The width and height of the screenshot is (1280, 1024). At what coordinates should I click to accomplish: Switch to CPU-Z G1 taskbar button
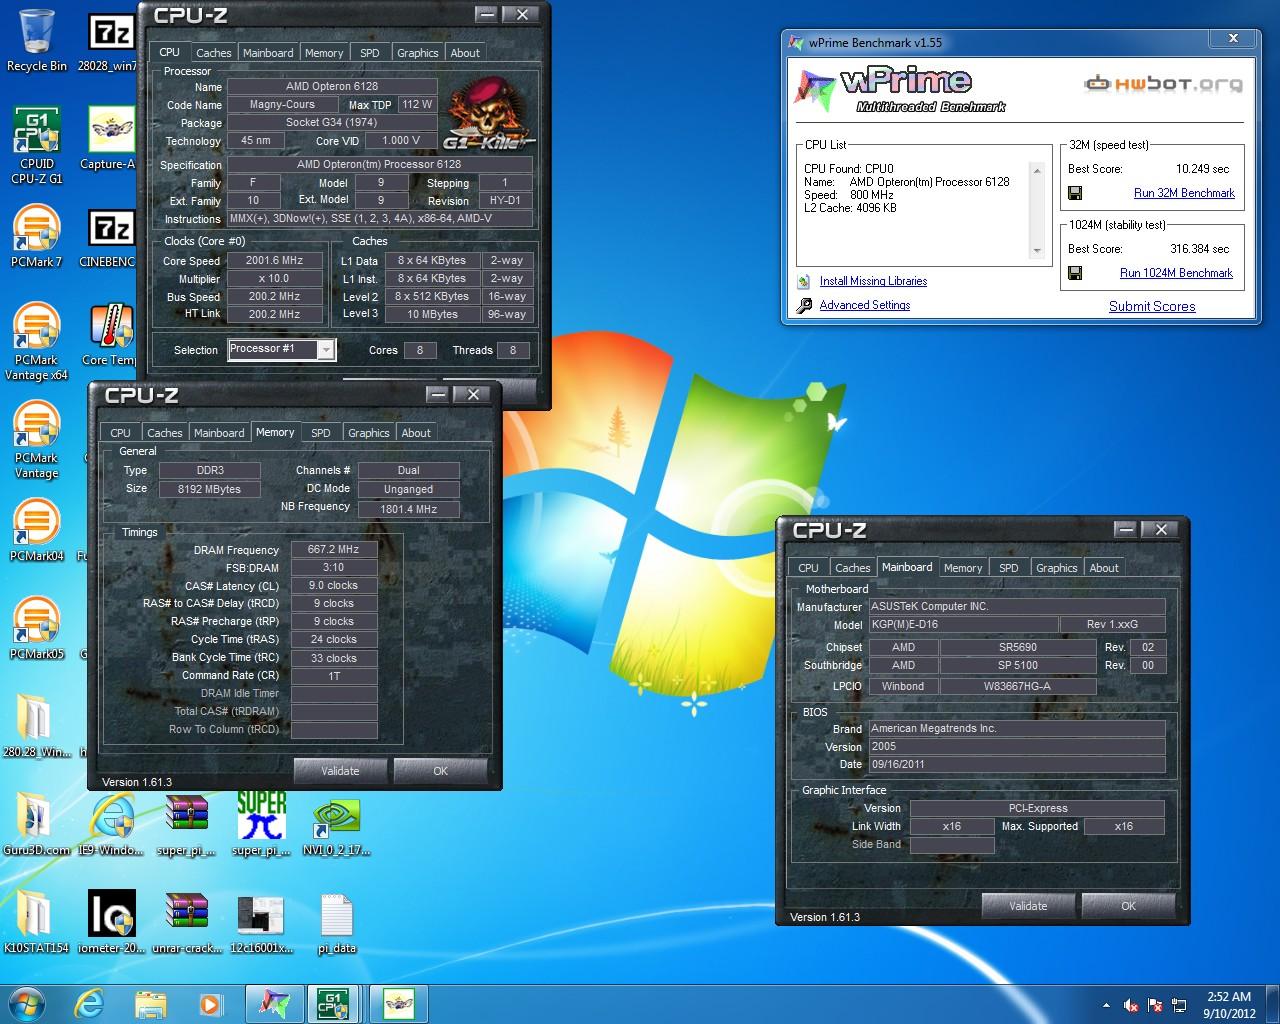pos(334,1003)
